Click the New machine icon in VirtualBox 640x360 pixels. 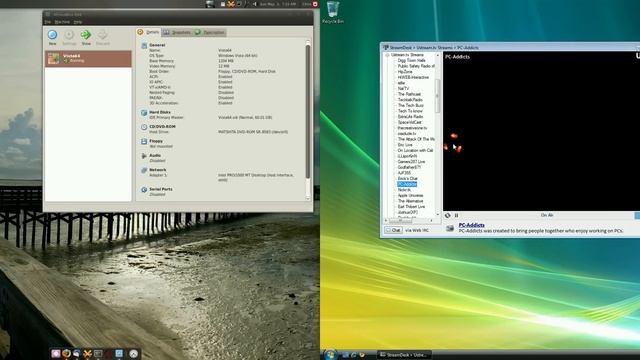tap(52, 35)
